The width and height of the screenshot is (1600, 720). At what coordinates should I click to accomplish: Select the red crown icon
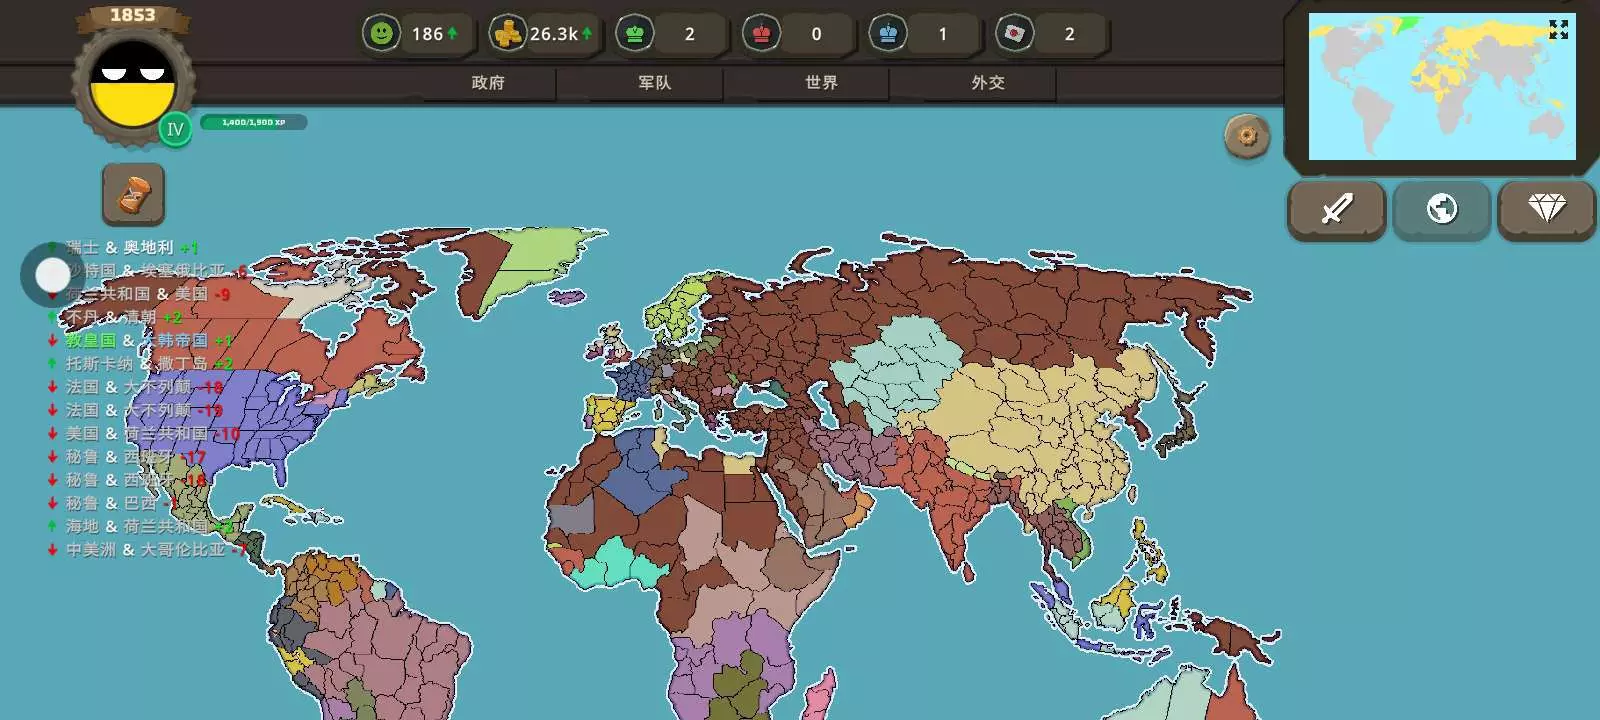(761, 34)
